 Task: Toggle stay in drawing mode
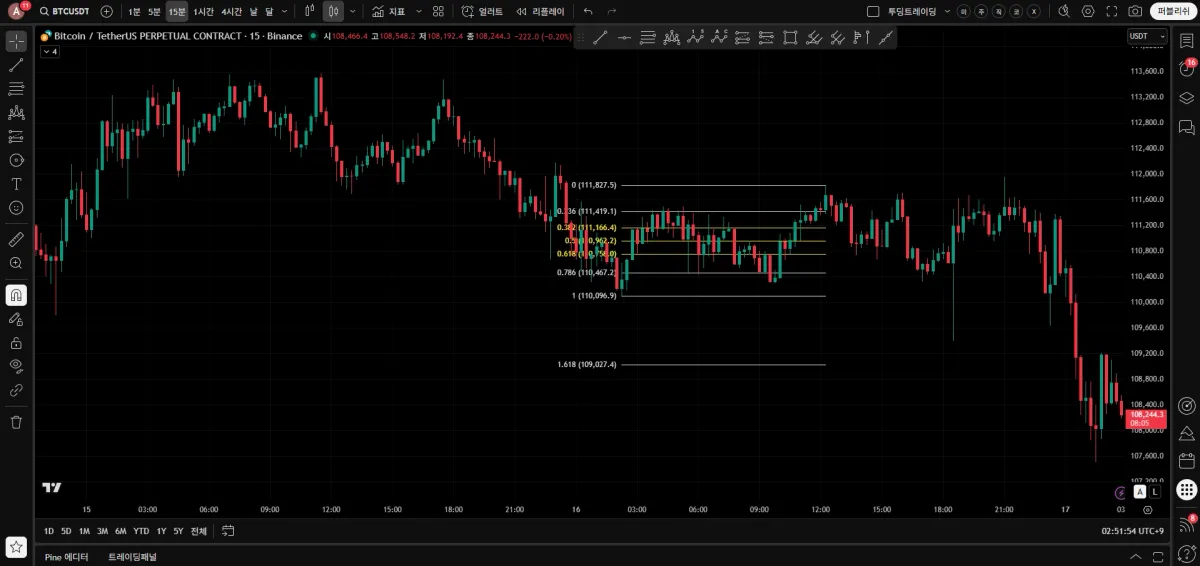[x=16, y=319]
